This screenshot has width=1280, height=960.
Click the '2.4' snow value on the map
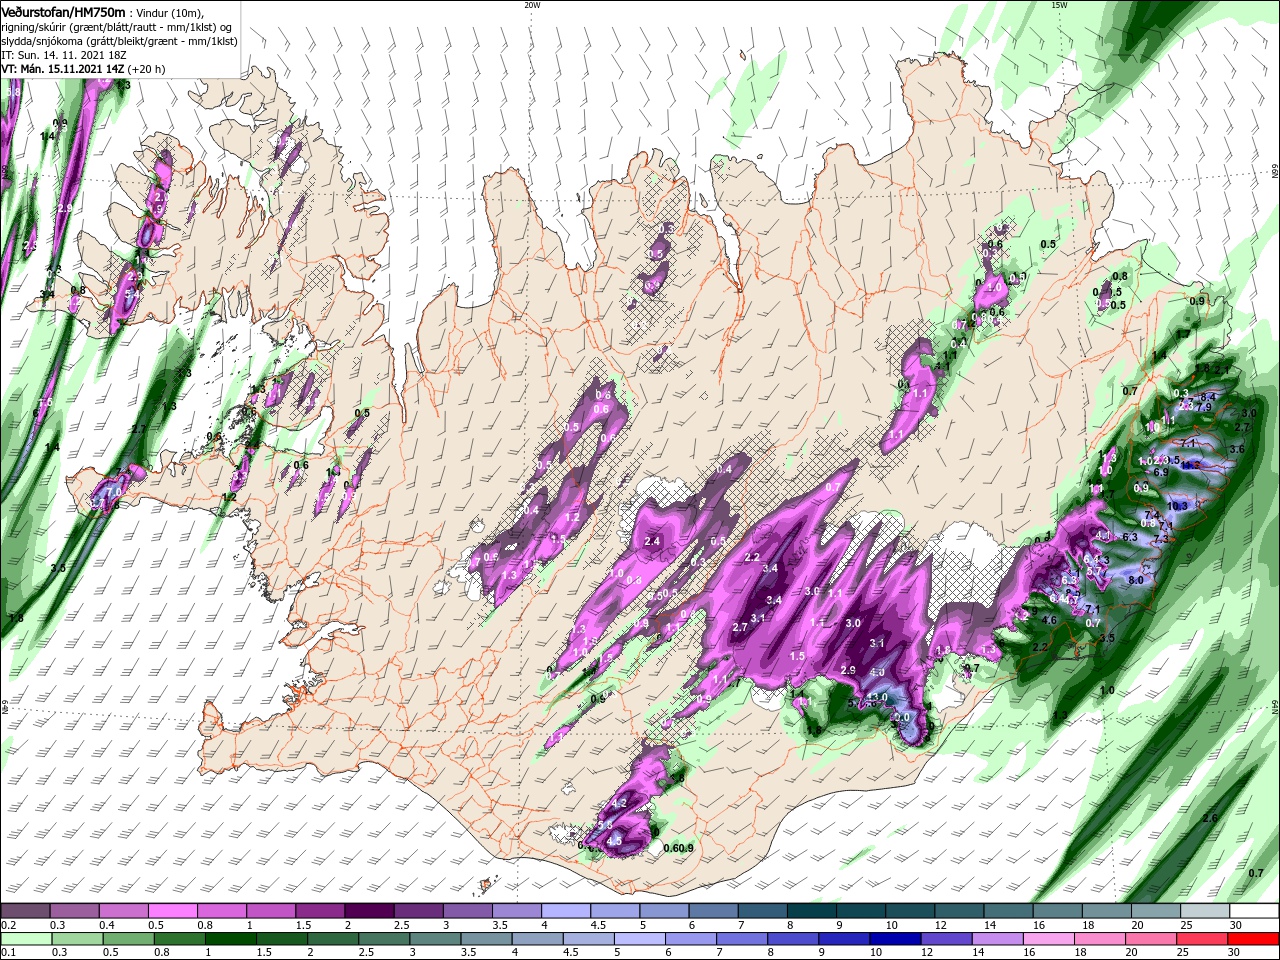tap(653, 541)
